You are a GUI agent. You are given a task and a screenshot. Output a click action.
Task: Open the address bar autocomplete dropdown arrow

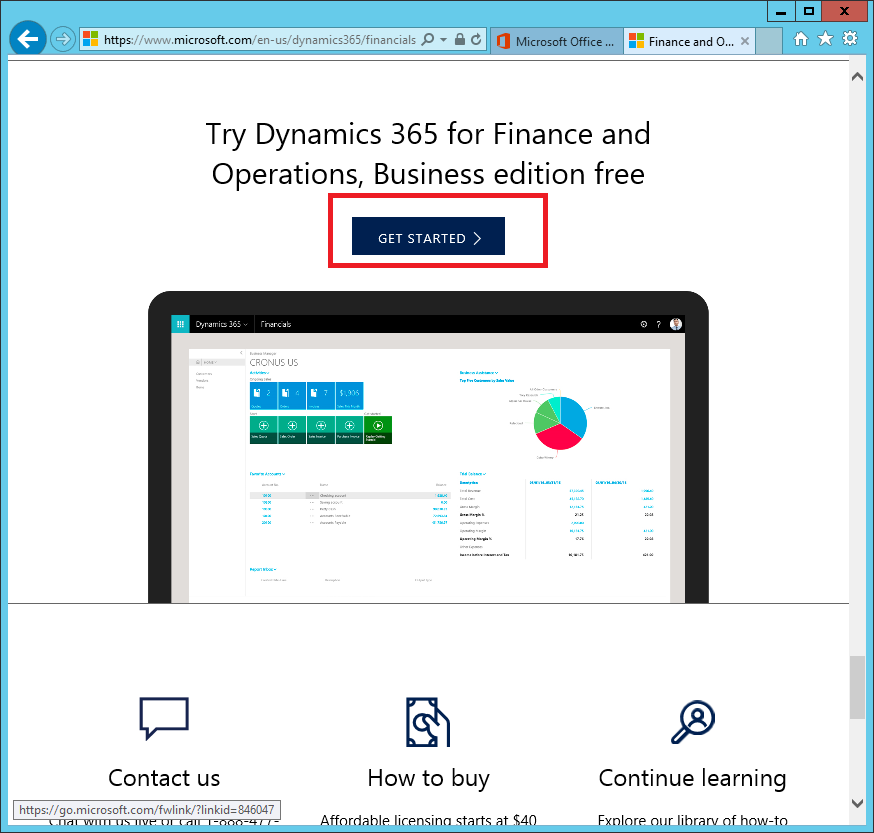[x=444, y=40]
